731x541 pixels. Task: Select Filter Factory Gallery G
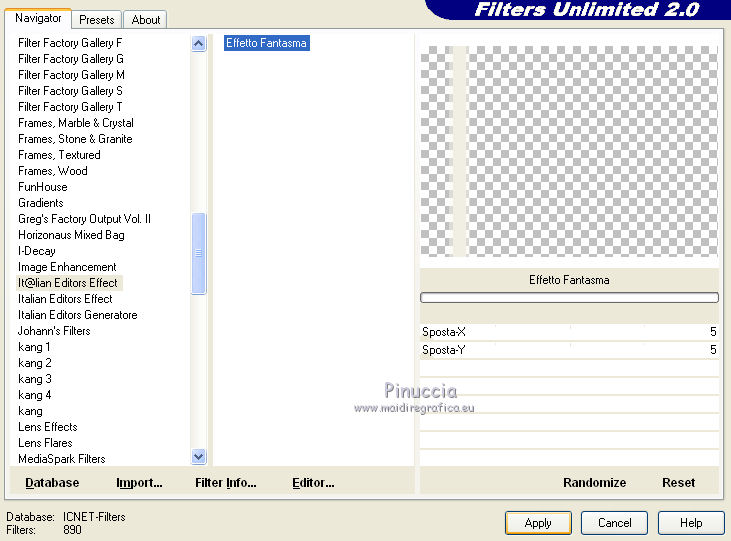(x=71, y=59)
